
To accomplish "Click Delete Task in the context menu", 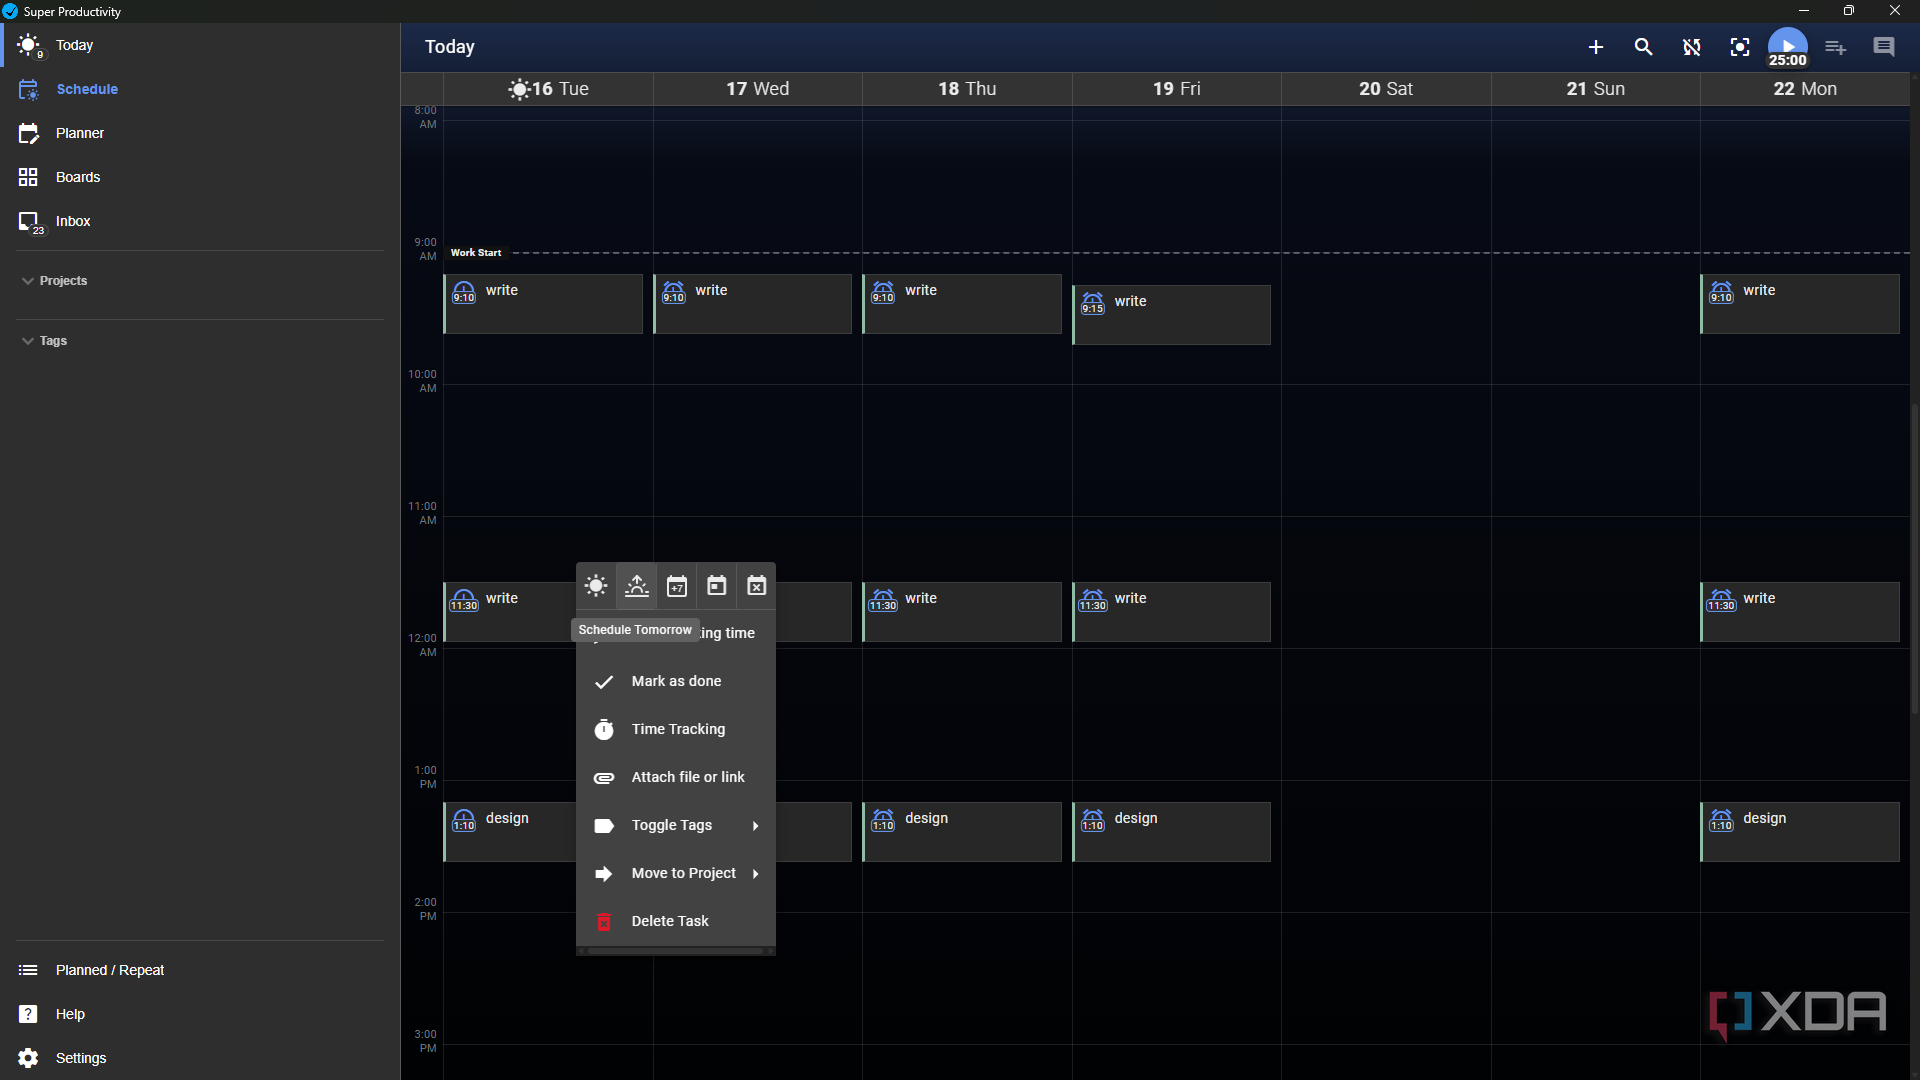I will pyautogui.click(x=676, y=921).
